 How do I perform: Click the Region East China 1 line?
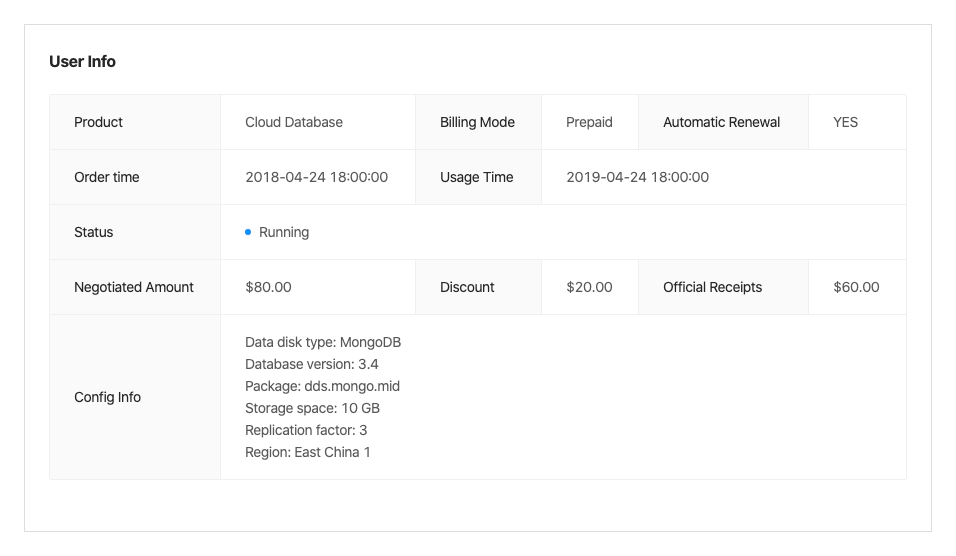[308, 452]
